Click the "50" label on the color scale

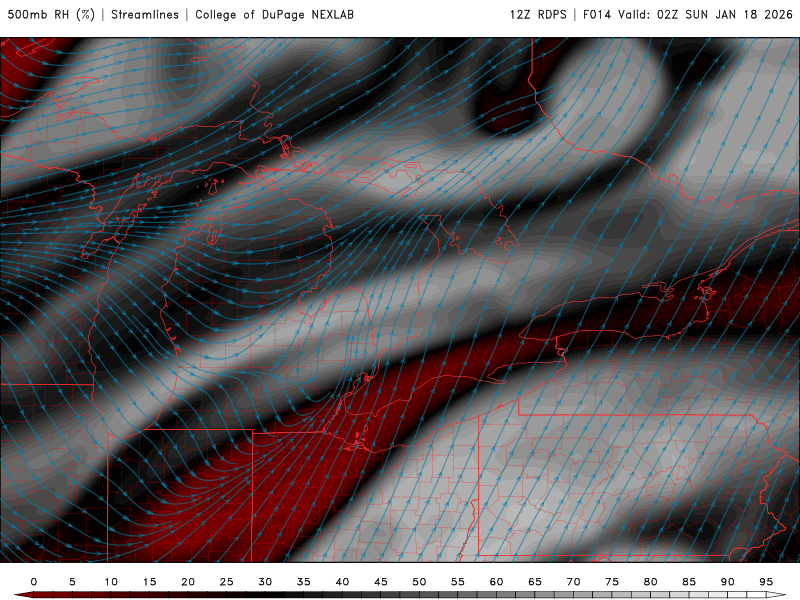click(x=419, y=582)
